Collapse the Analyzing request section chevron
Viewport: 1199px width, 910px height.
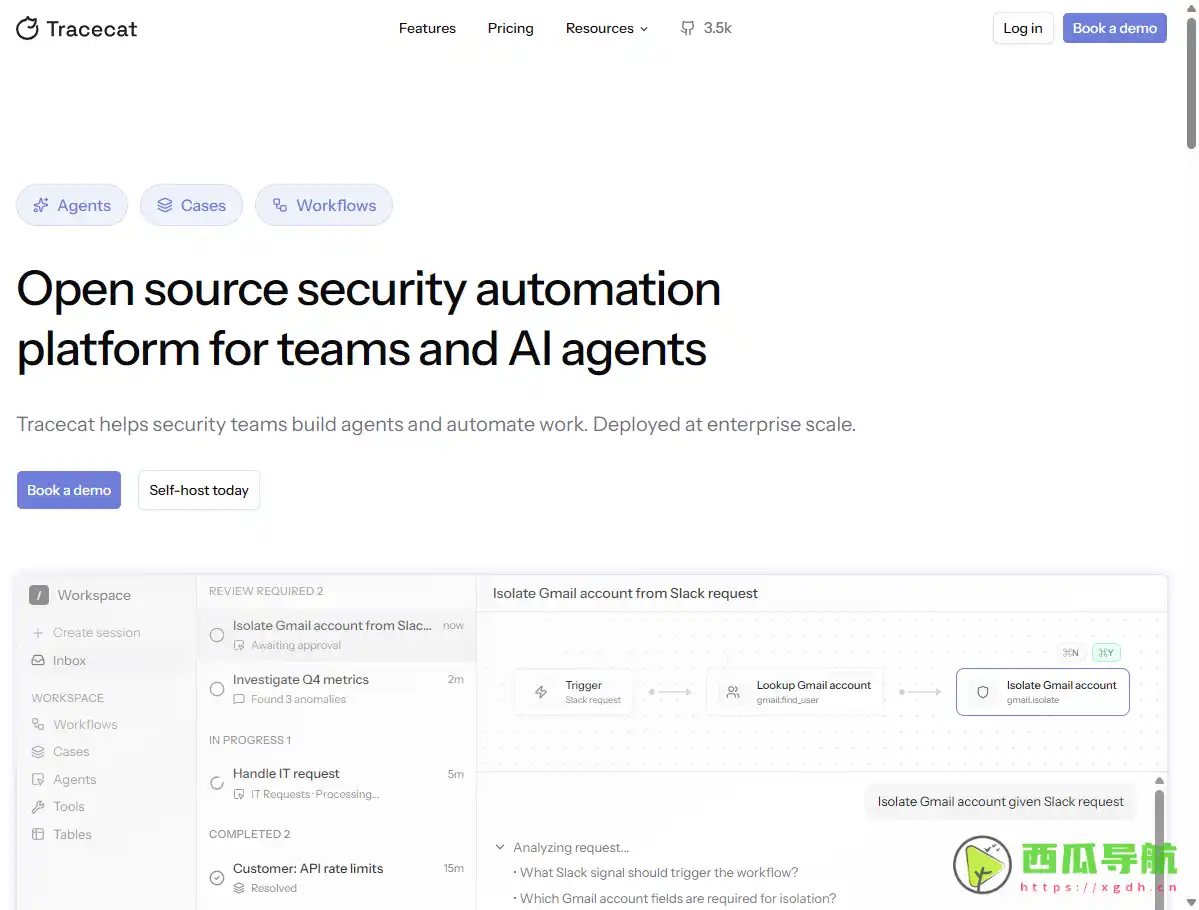pyautogui.click(x=500, y=848)
